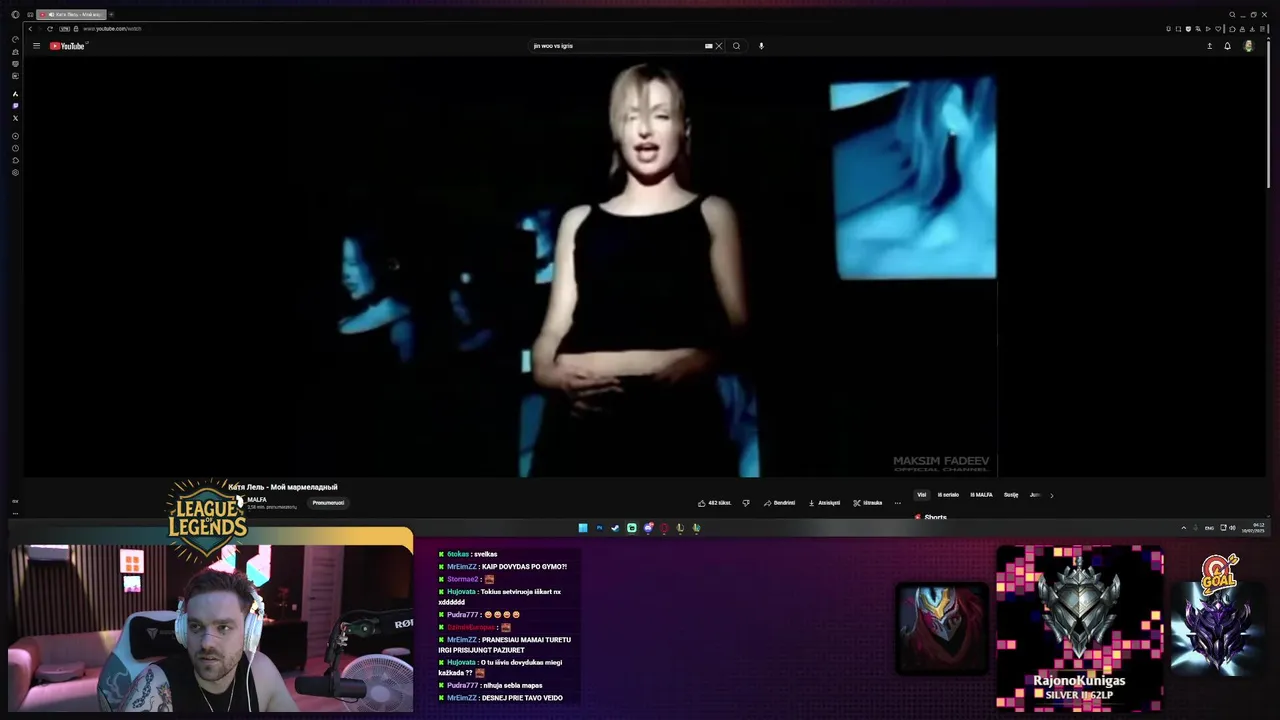Open a new browser tab with the plus
This screenshot has width=1280, height=720.
point(111,14)
